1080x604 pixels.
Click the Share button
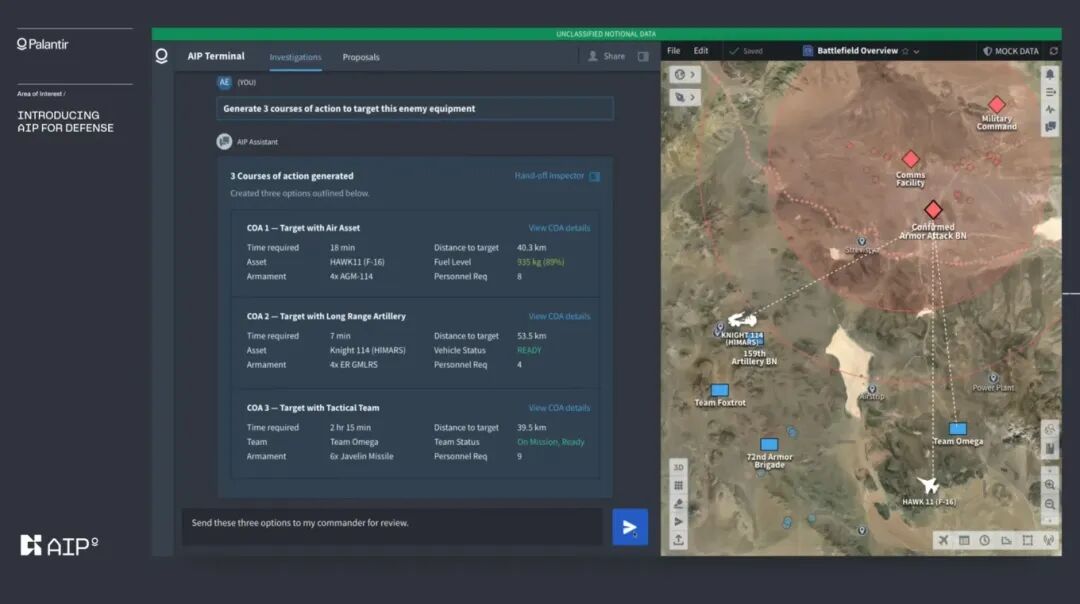point(607,56)
